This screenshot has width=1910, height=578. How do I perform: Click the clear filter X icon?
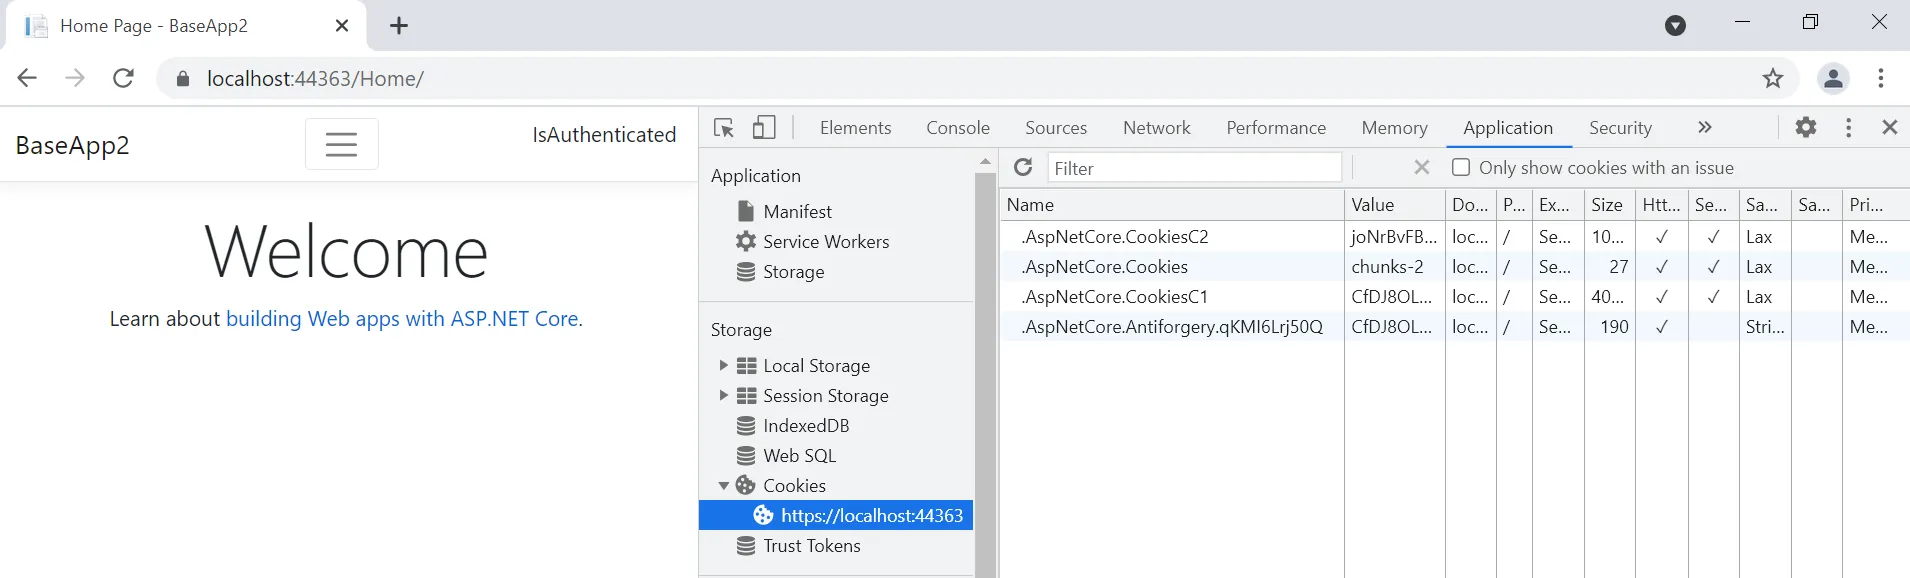click(1421, 168)
